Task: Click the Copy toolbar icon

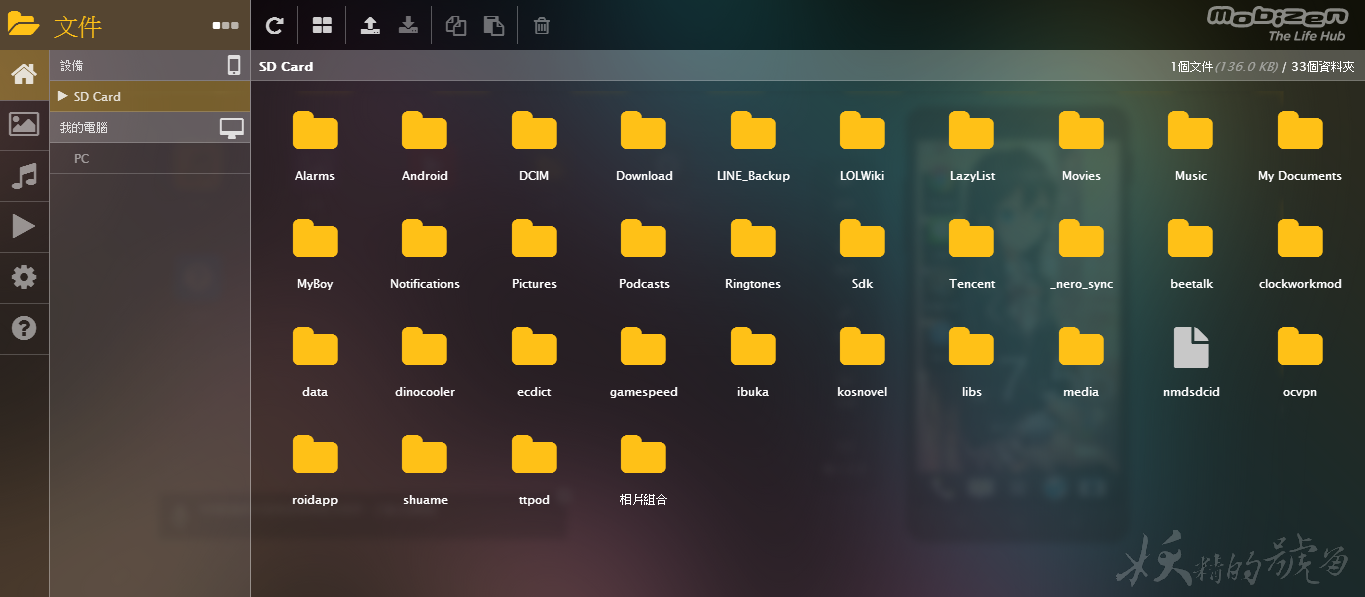Action: click(x=456, y=25)
